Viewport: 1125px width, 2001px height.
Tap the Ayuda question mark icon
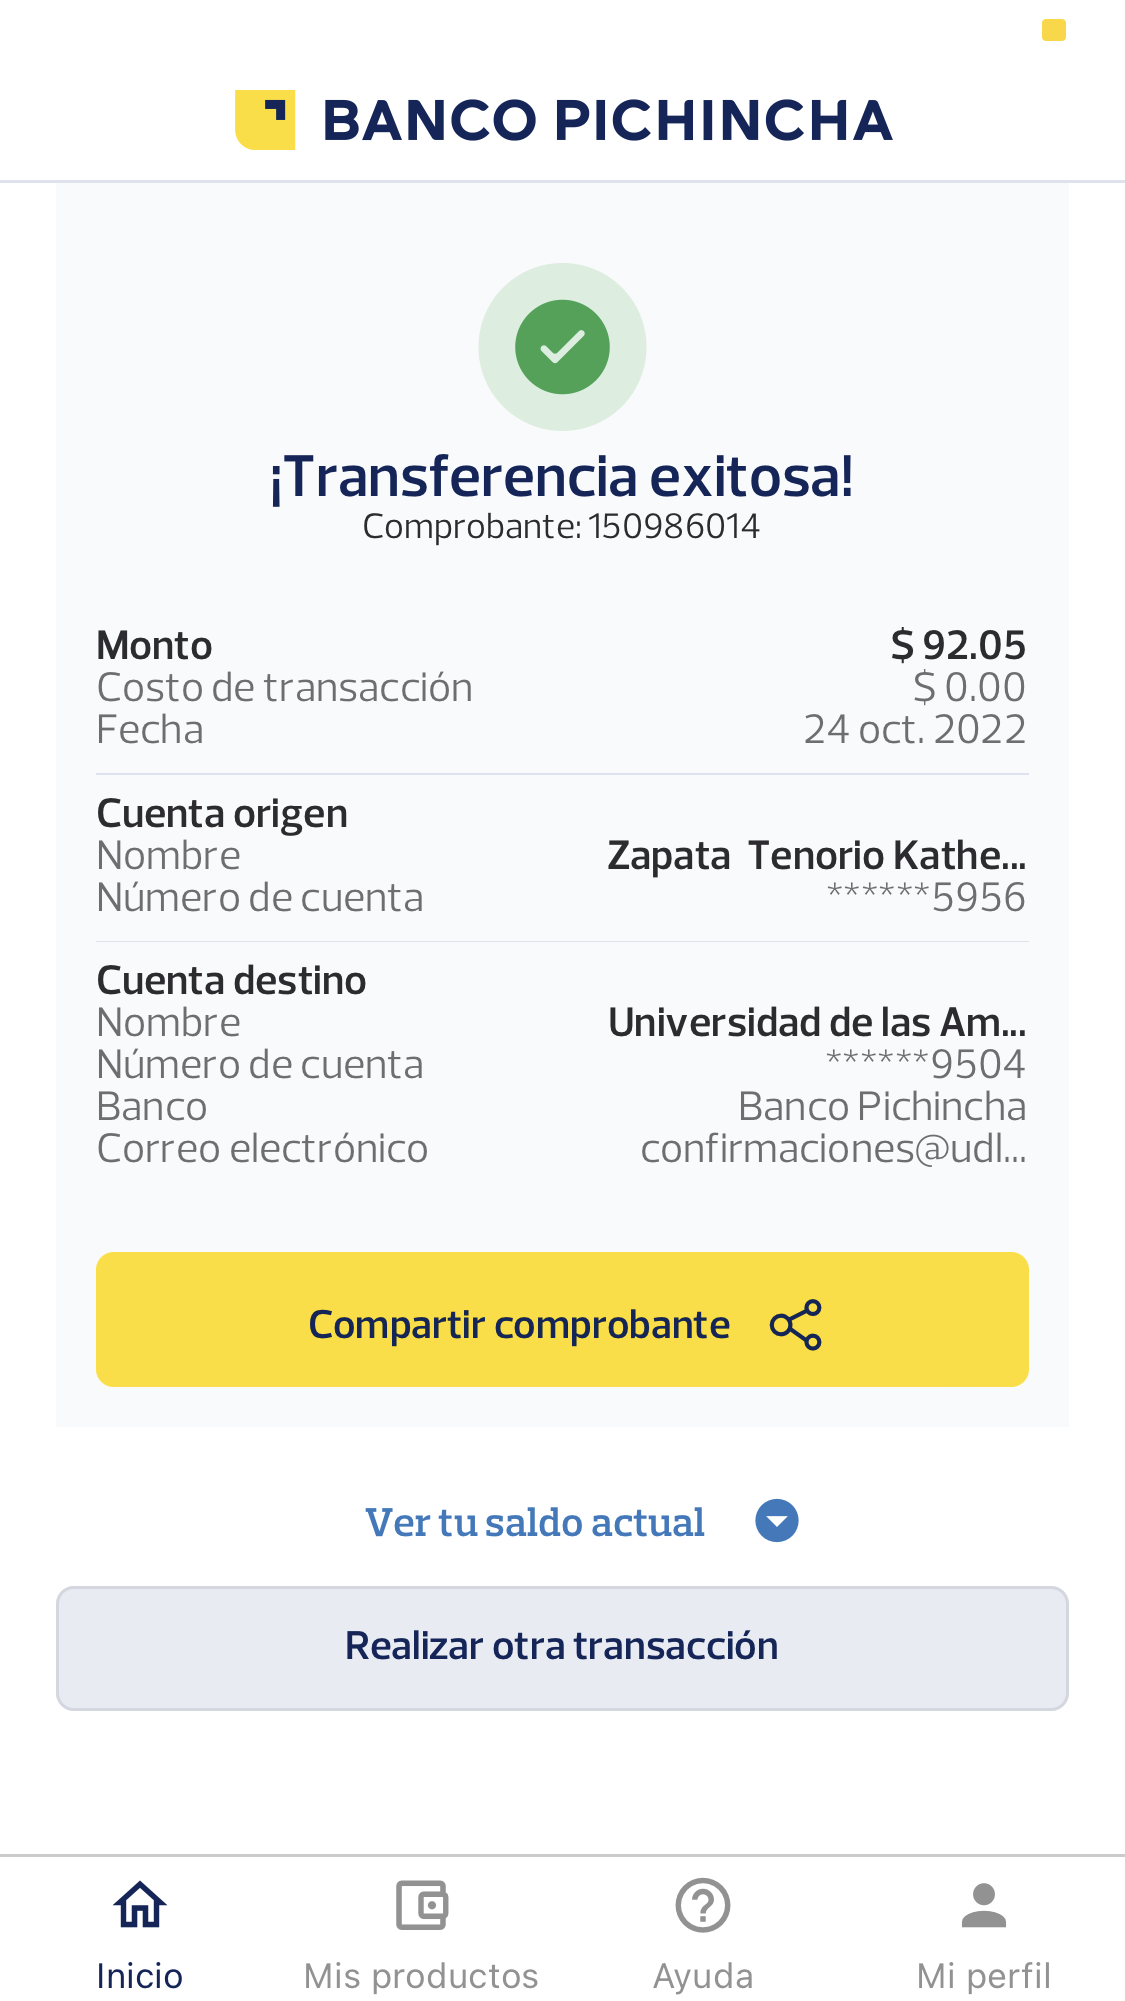pos(703,1905)
